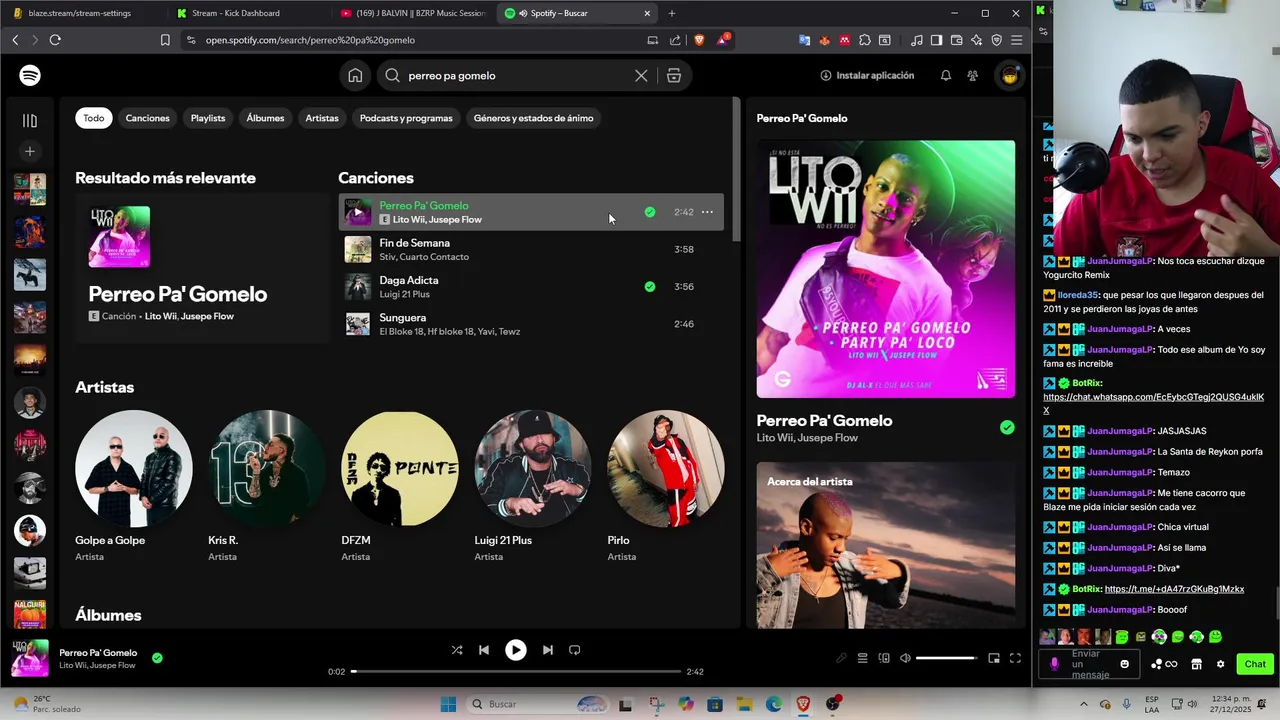Open the t.me link posted by BotRix

[1174, 589]
